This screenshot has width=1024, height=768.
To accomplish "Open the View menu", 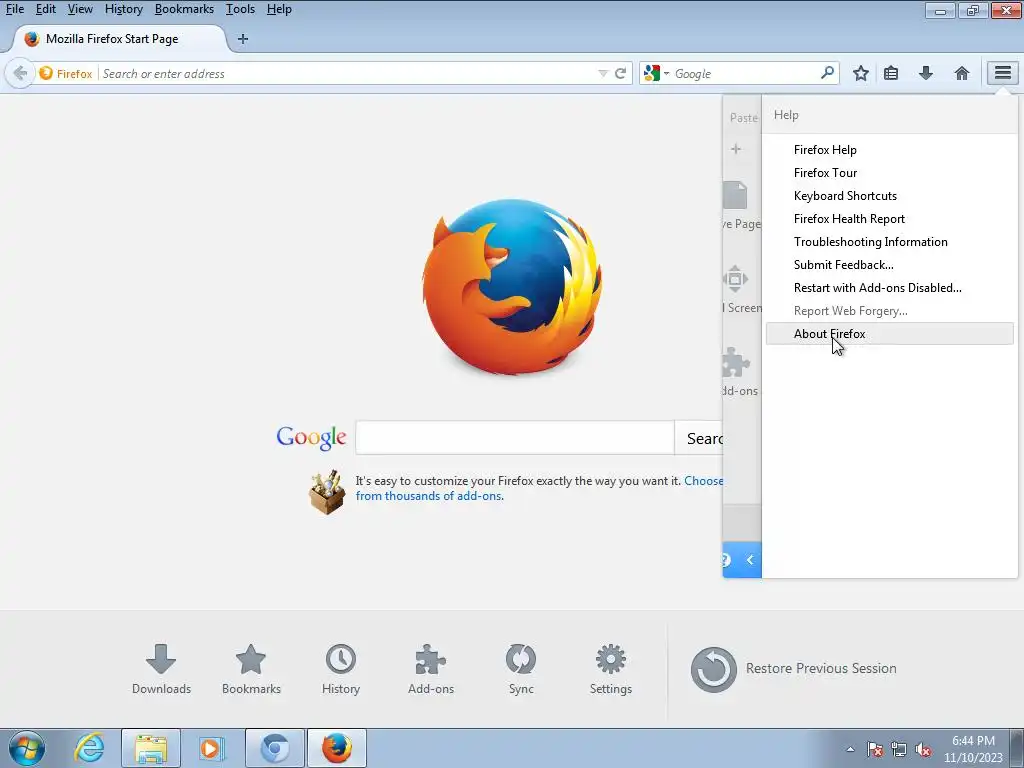I will (x=80, y=9).
